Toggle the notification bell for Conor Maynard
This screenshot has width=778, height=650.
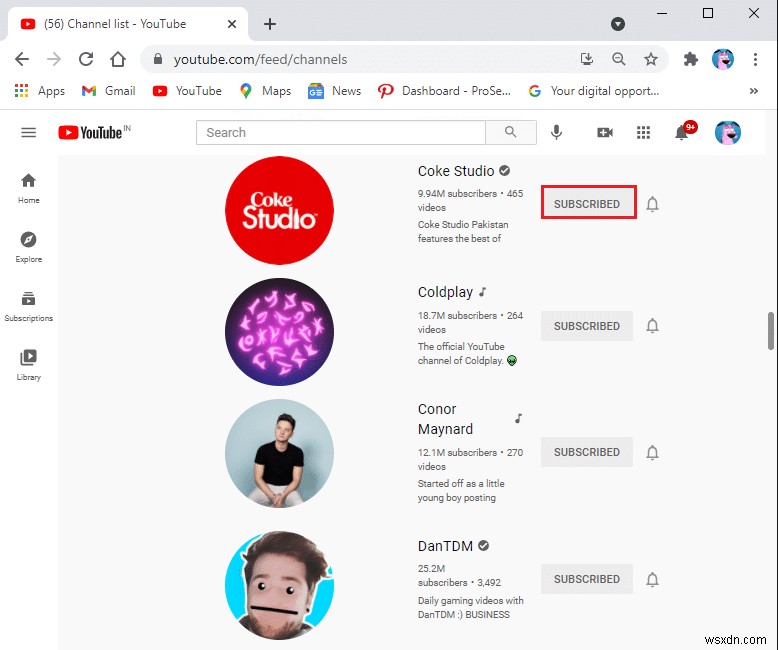(652, 453)
